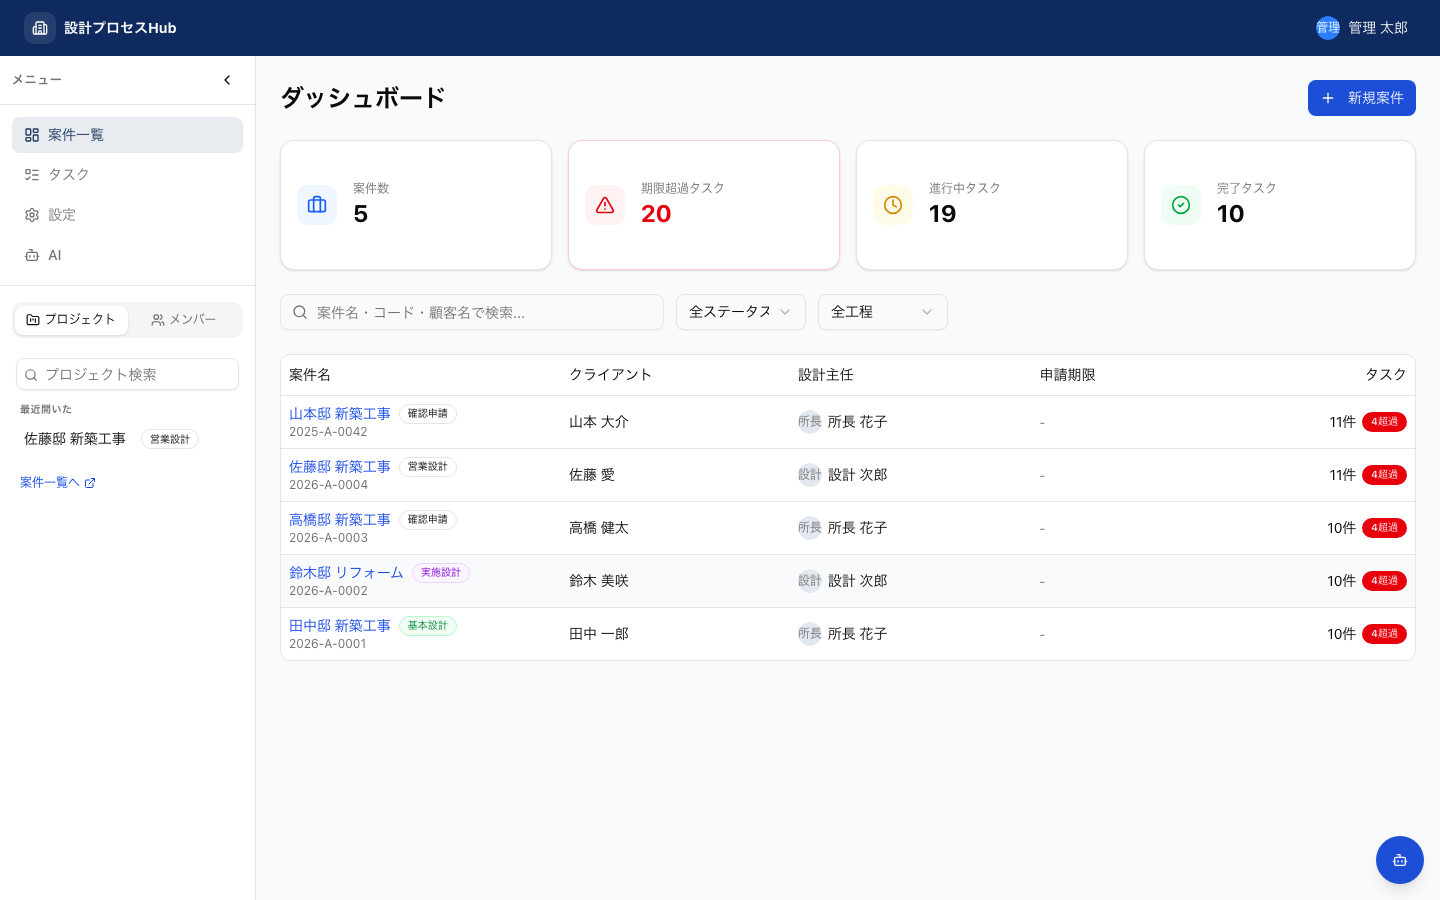Click the 新規案件 button

pyautogui.click(x=1362, y=98)
